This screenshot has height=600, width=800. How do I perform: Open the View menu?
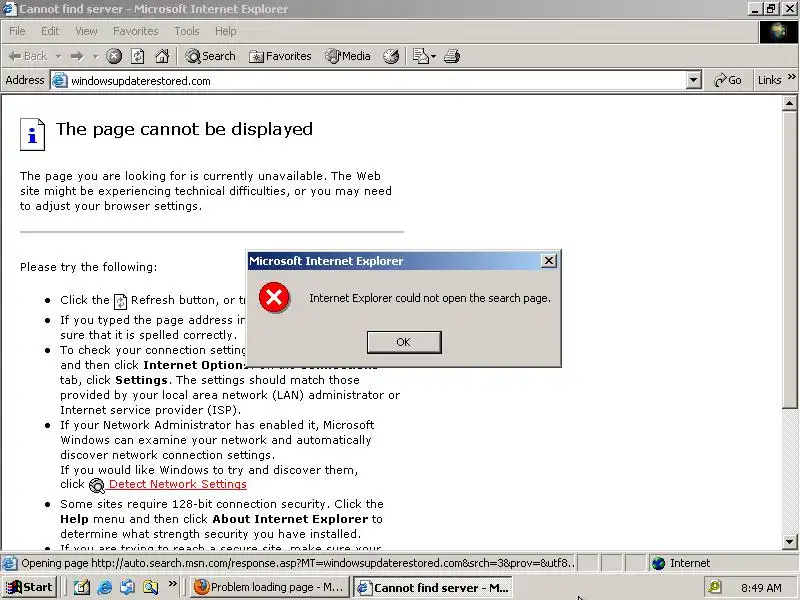86,31
